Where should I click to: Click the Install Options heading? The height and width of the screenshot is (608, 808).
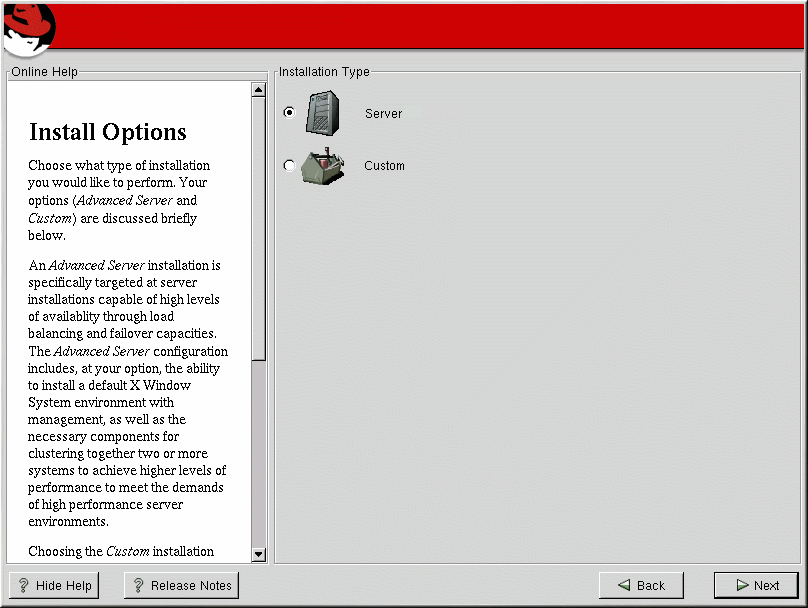click(108, 132)
